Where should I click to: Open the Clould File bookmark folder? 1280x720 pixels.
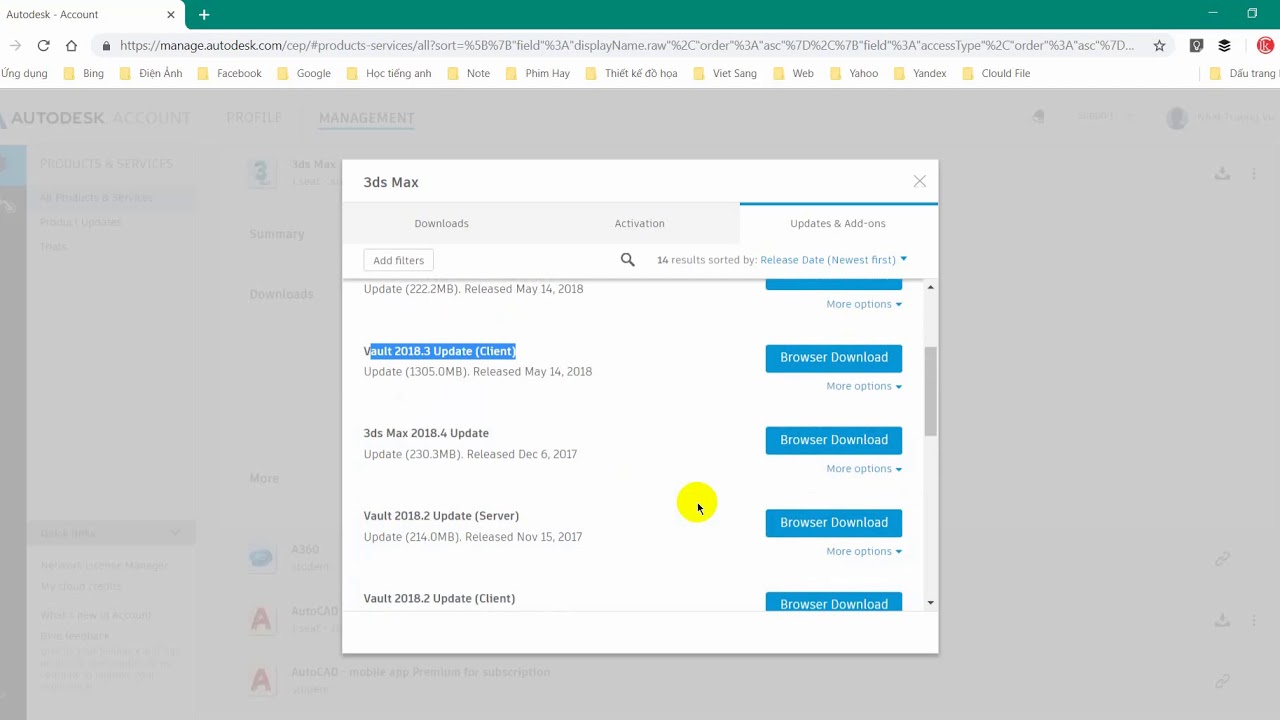995,73
